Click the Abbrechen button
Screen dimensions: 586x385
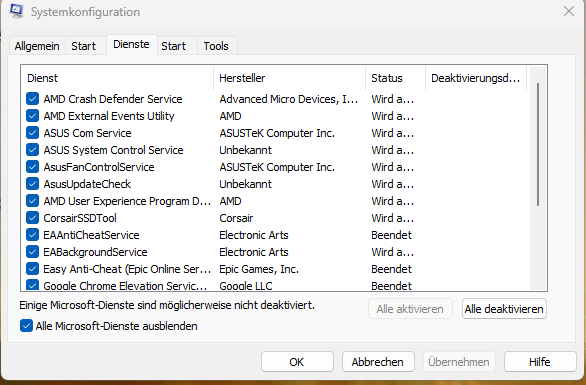(x=378, y=362)
